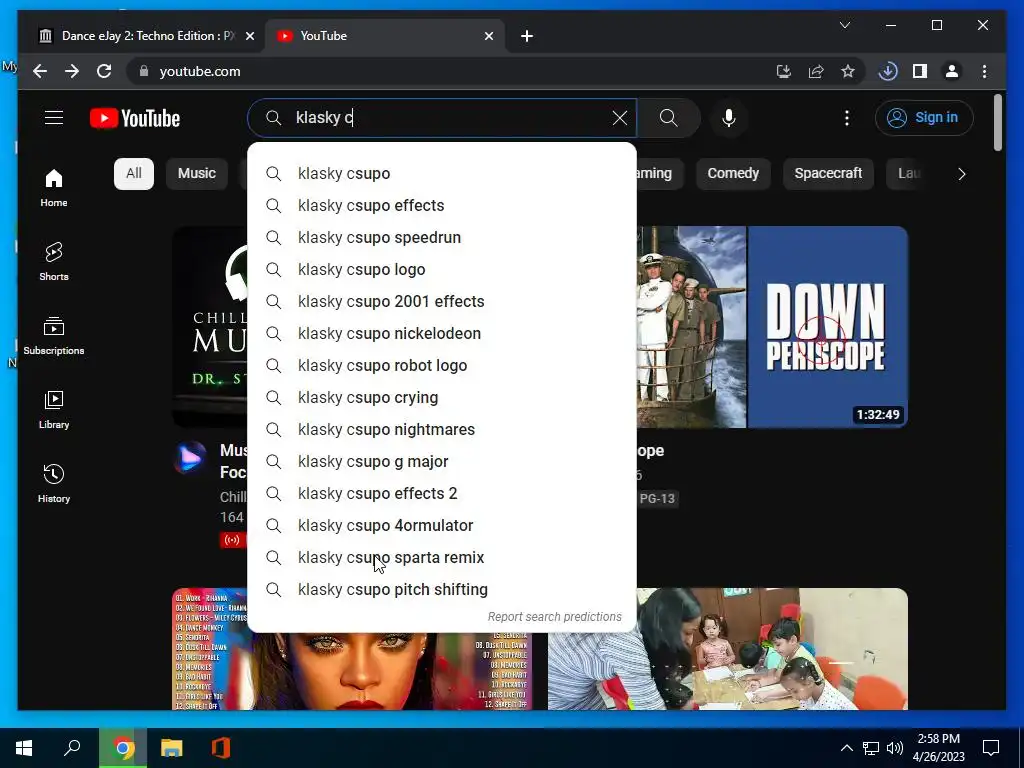Viewport: 1024px width, 768px height.
Task: Open YouTube settings three-dot menu
Action: tap(846, 118)
